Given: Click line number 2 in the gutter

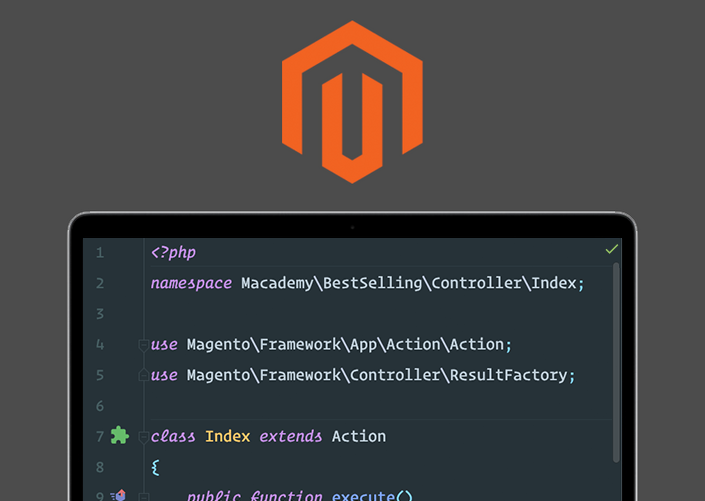Looking at the screenshot, I should [x=100, y=283].
